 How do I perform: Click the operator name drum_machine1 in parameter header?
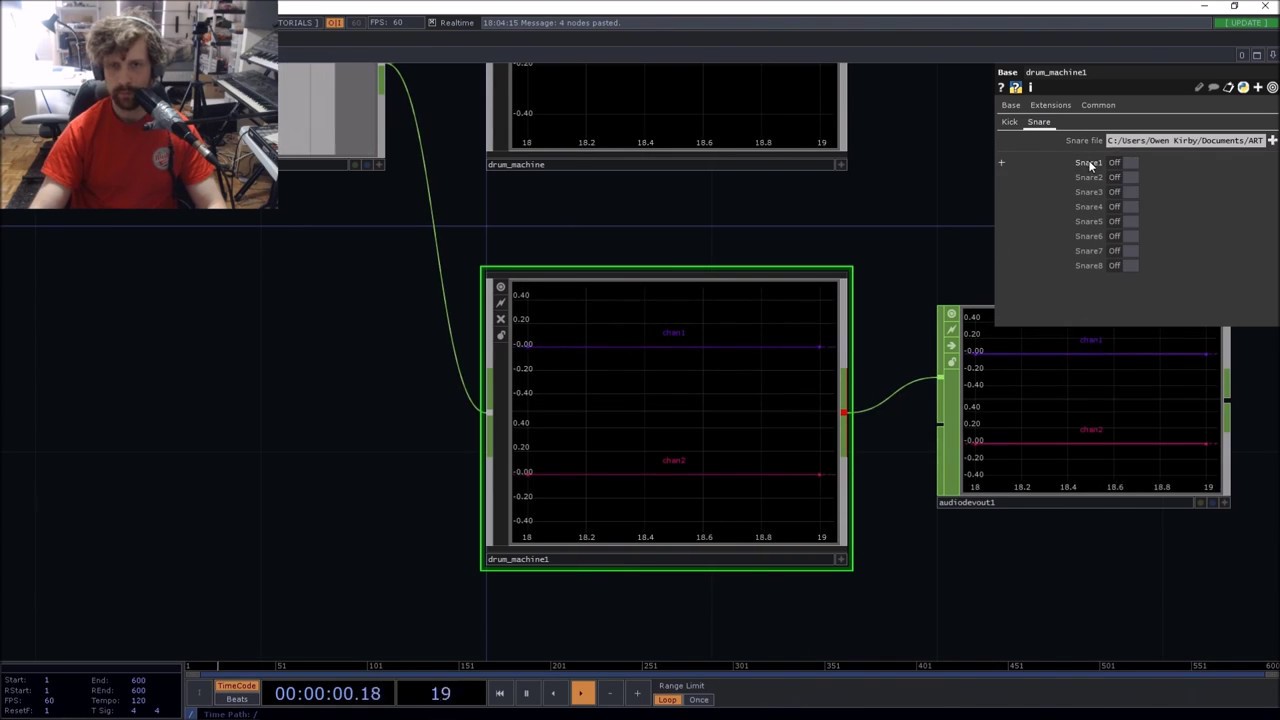(x=1056, y=72)
